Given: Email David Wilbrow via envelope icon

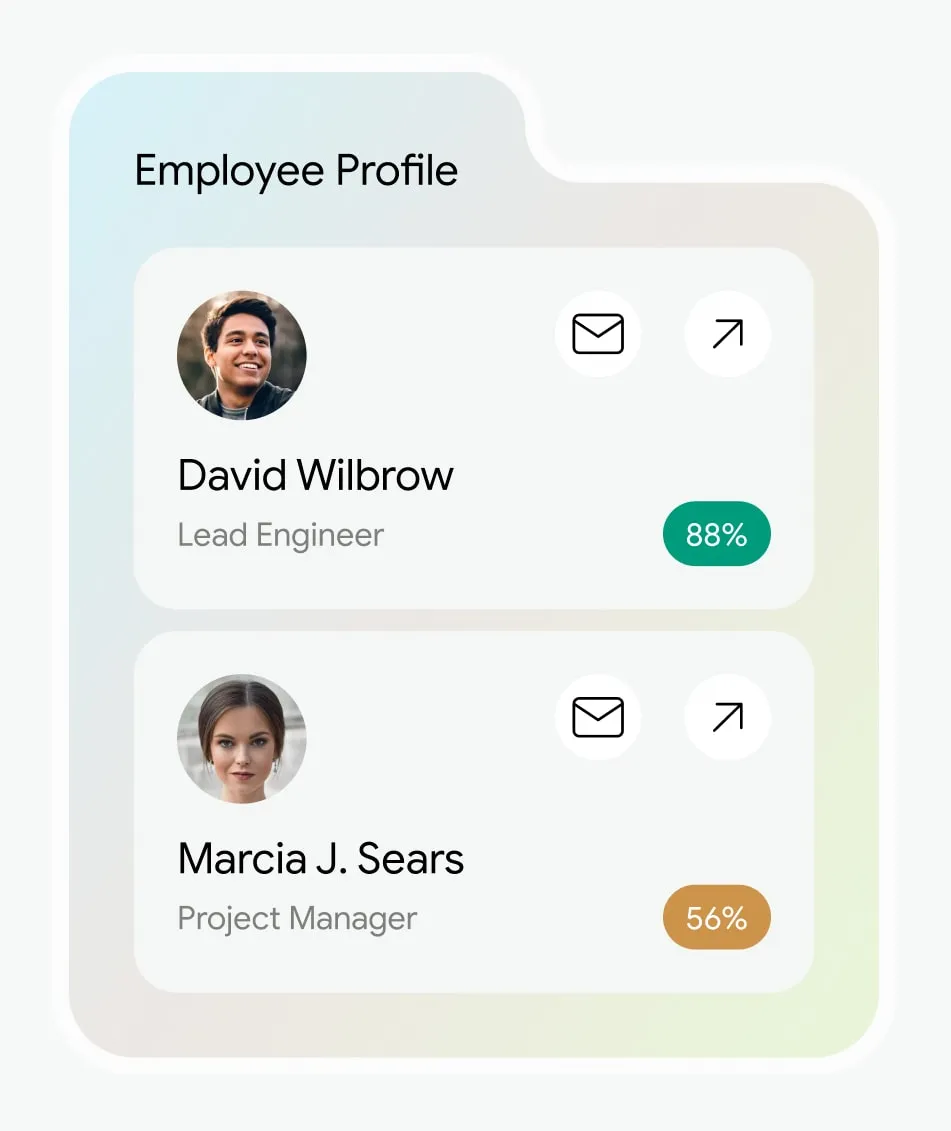Looking at the screenshot, I should 598,334.
